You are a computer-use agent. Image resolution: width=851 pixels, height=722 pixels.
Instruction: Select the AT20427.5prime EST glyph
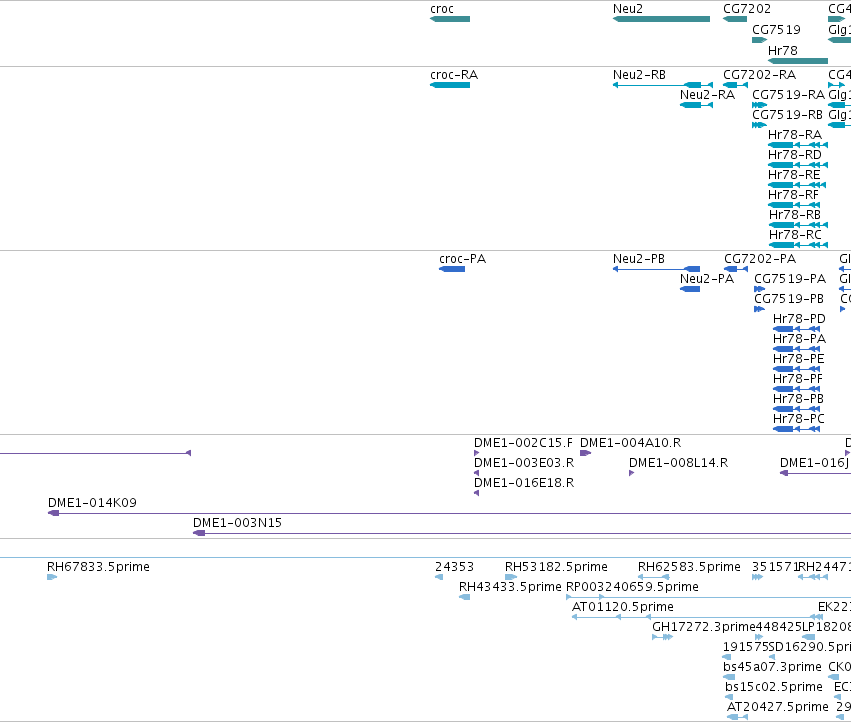pos(738,717)
